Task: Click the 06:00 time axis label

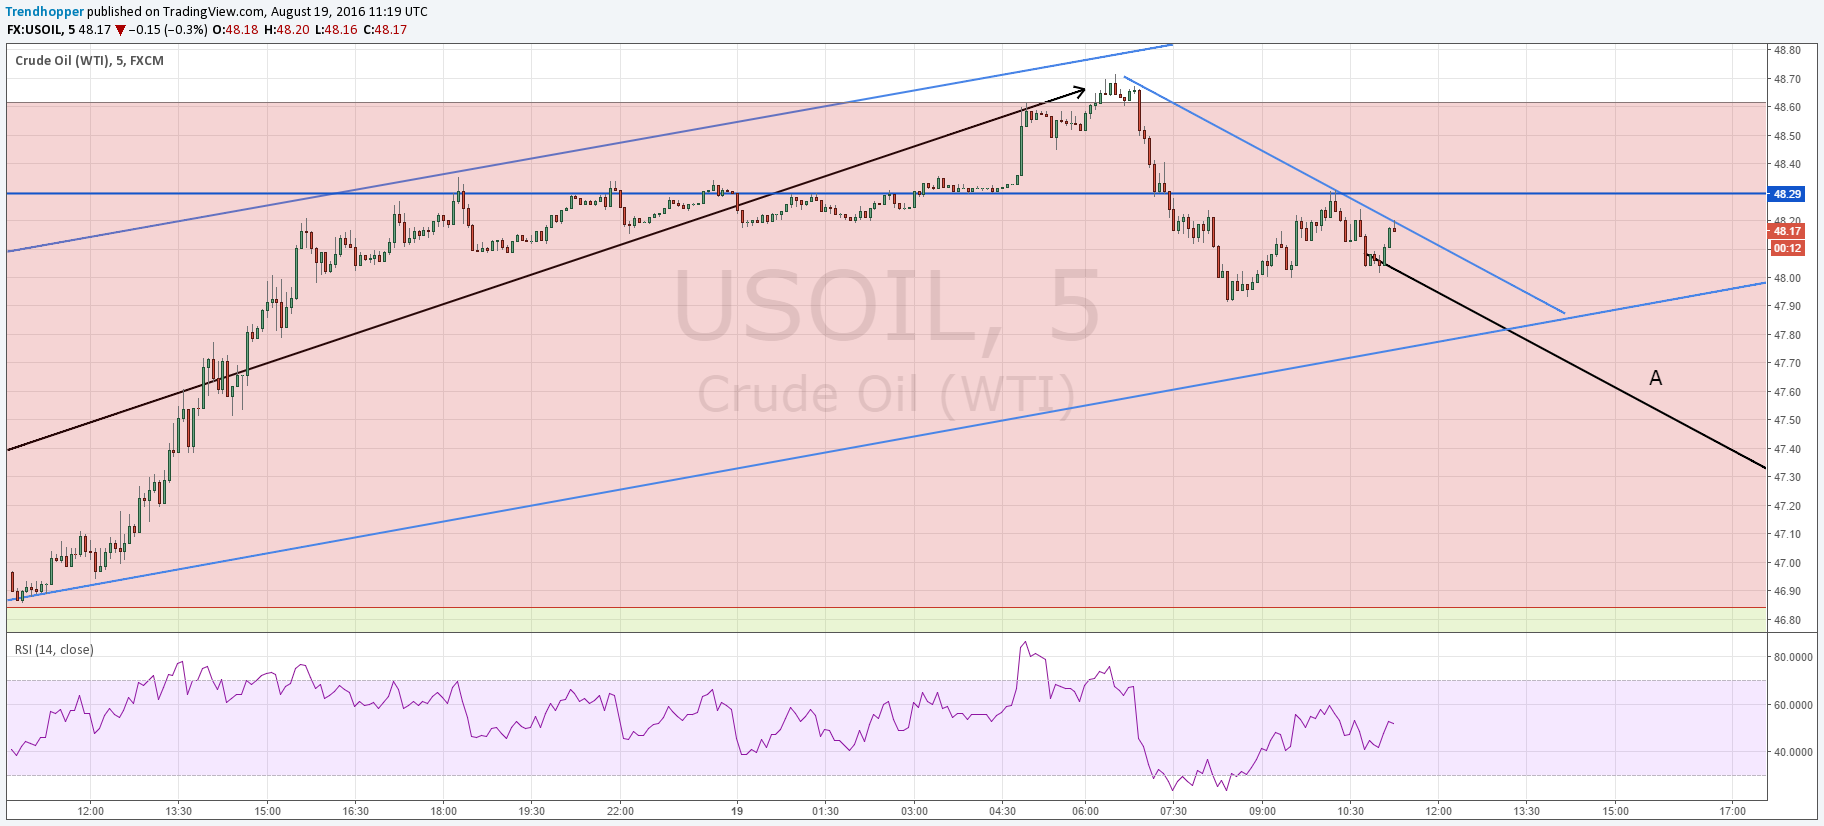Action: tap(1085, 811)
